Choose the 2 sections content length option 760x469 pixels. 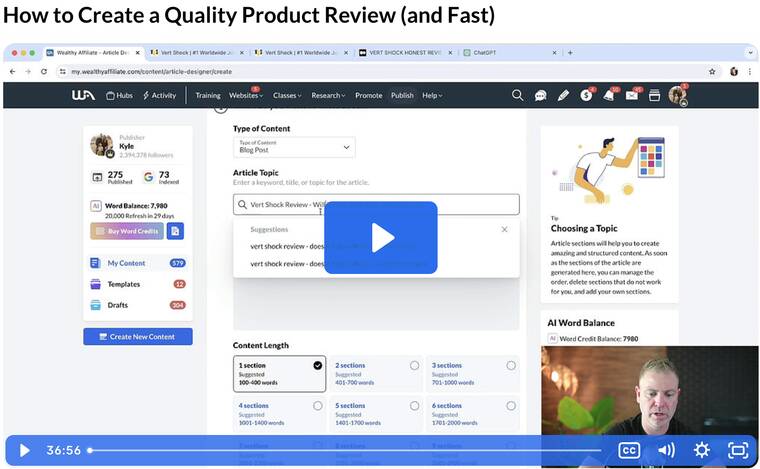414,366
